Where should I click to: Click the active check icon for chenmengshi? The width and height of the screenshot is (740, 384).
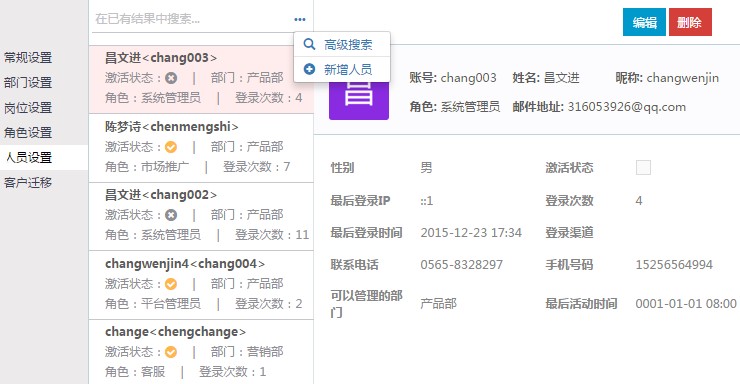[x=171, y=147]
